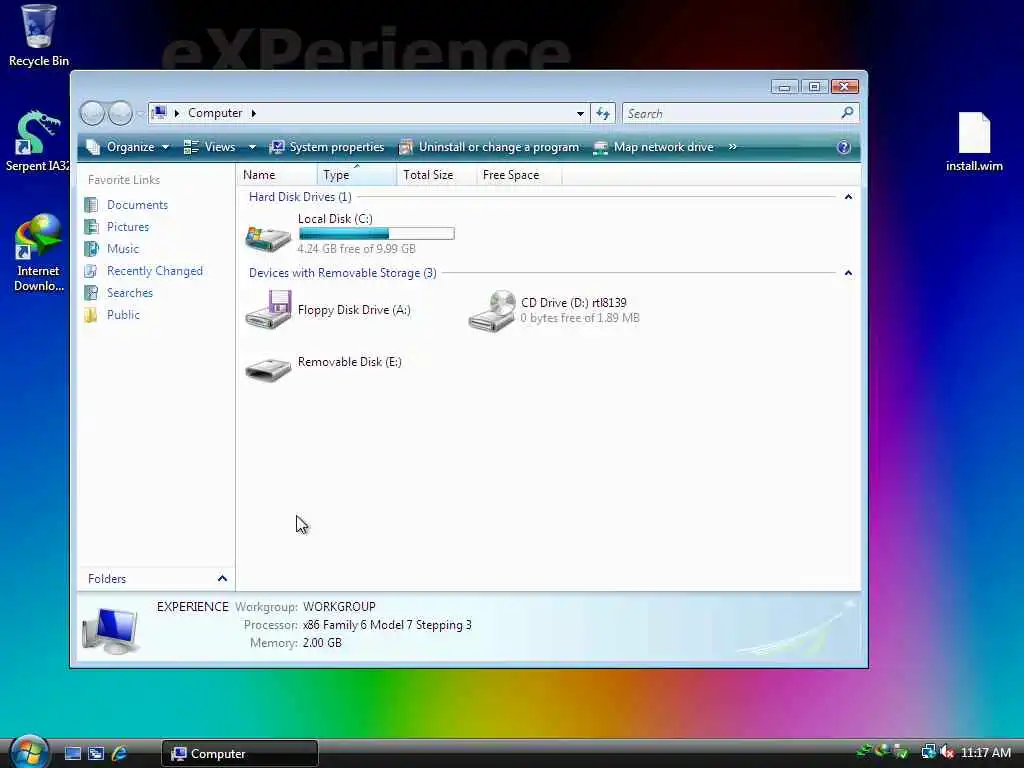Click the EXPERIENCE computer details icon

110,630
